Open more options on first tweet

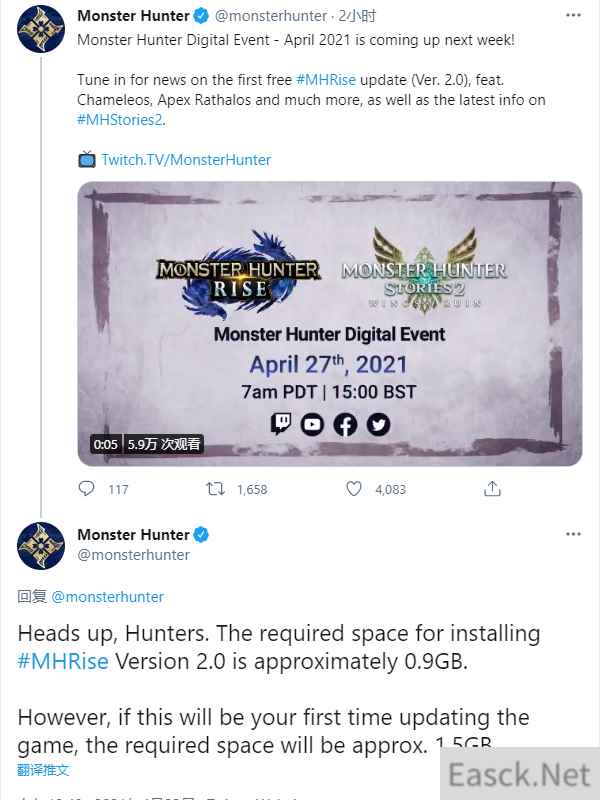[573, 15]
